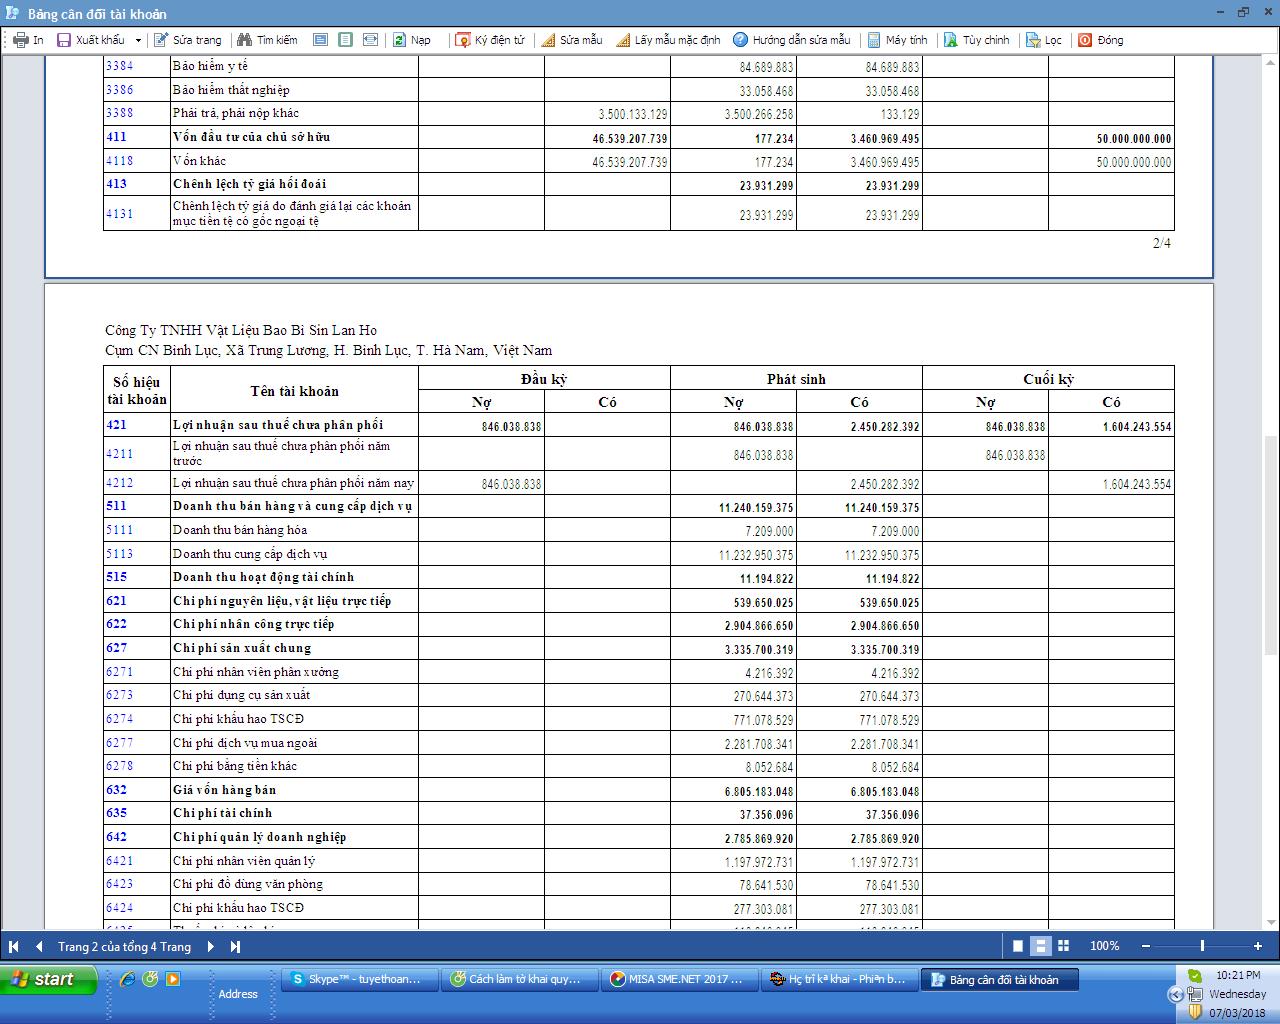This screenshot has height=1024, width=1280.
Task: Click the Tùy chỉnh customize button
Action: pyautogui.click(x=977, y=40)
